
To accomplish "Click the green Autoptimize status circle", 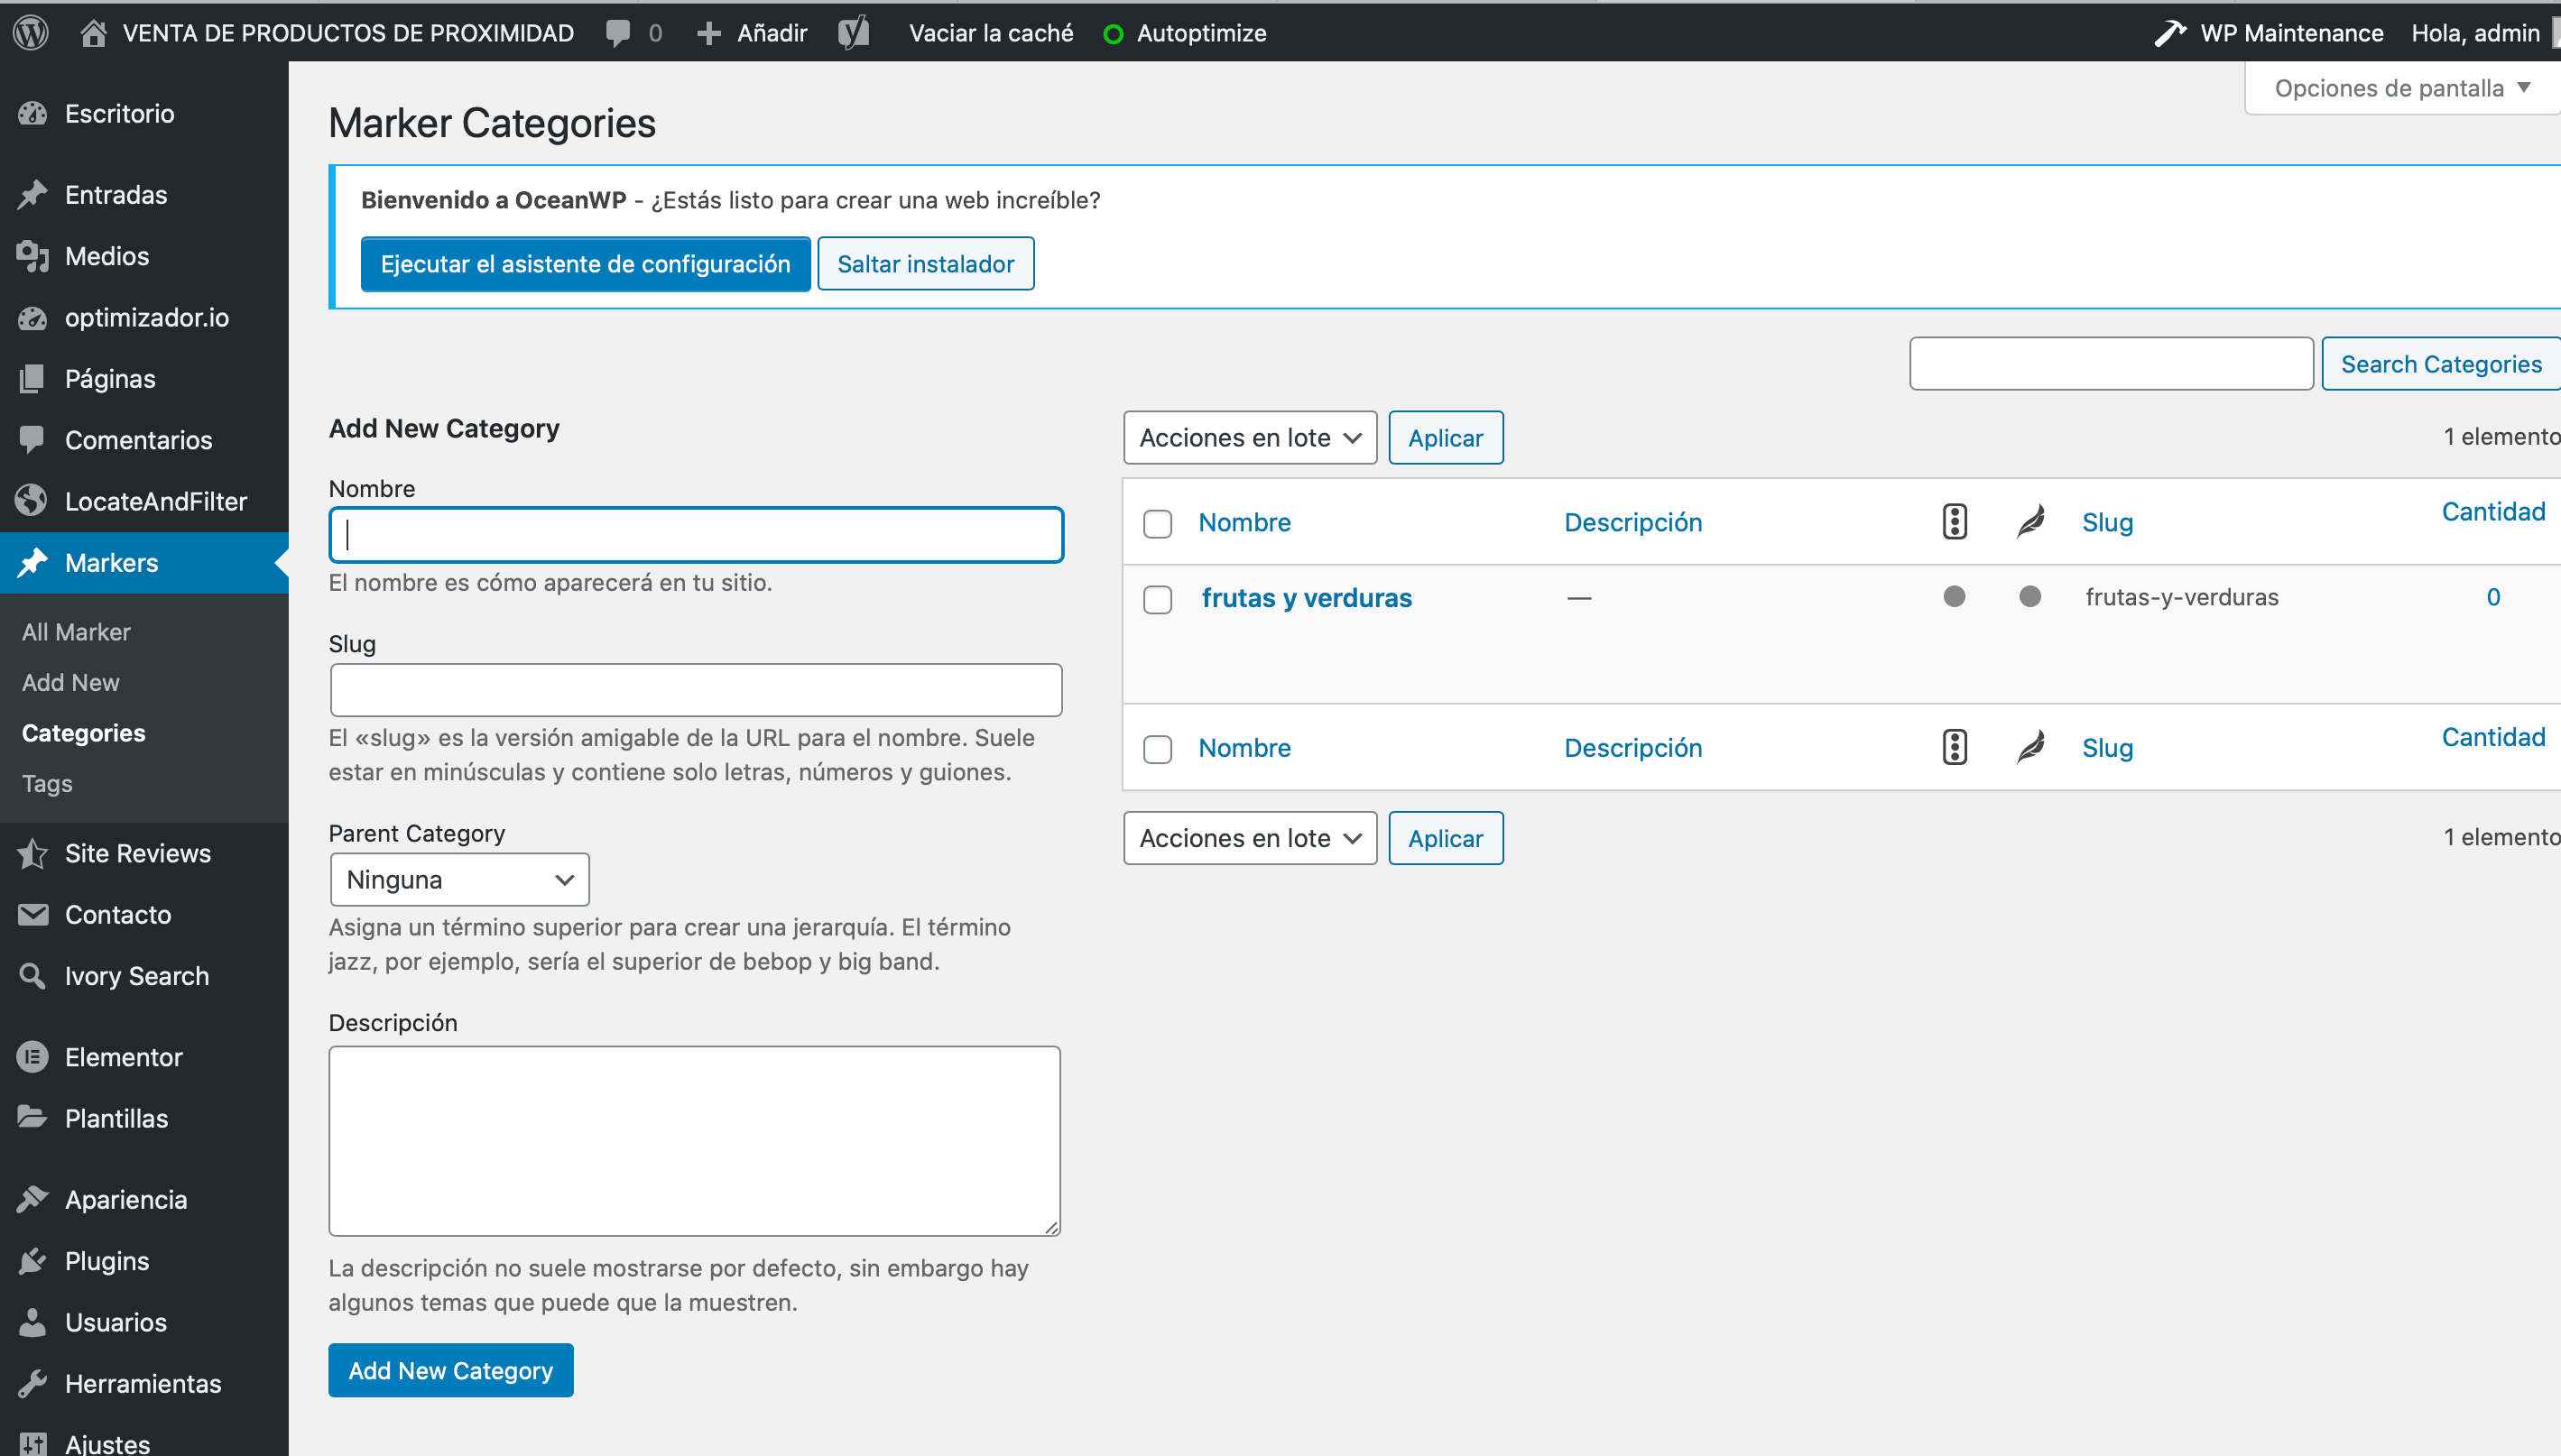I will click(1112, 34).
